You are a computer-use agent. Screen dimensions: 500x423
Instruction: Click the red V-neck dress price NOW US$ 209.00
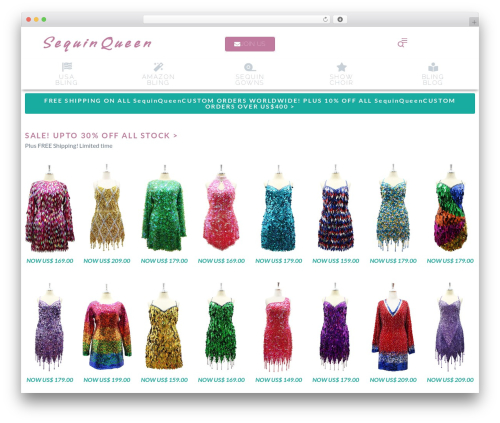(393, 380)
